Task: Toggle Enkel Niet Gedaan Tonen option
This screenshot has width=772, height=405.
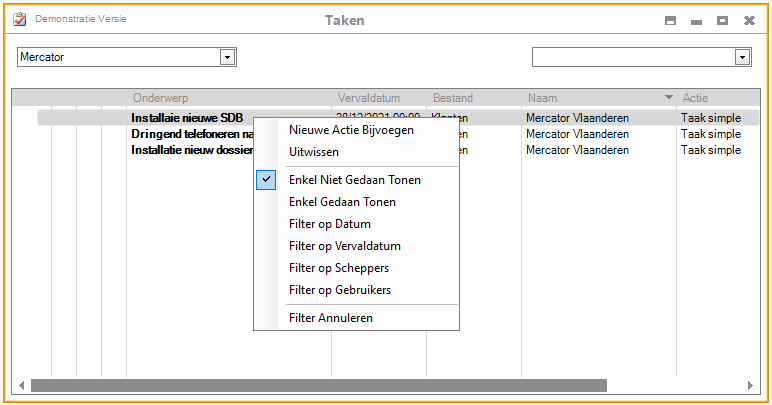Action: click(355, 180)
